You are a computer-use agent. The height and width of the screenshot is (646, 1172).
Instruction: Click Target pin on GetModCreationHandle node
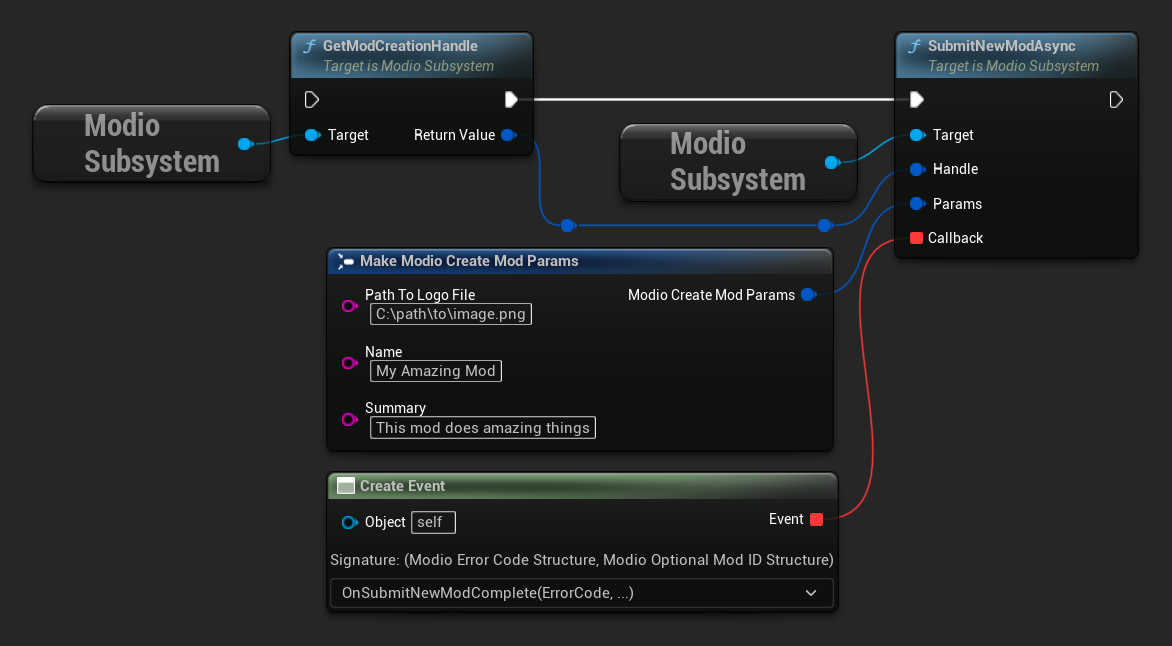(x=312, y=135)
